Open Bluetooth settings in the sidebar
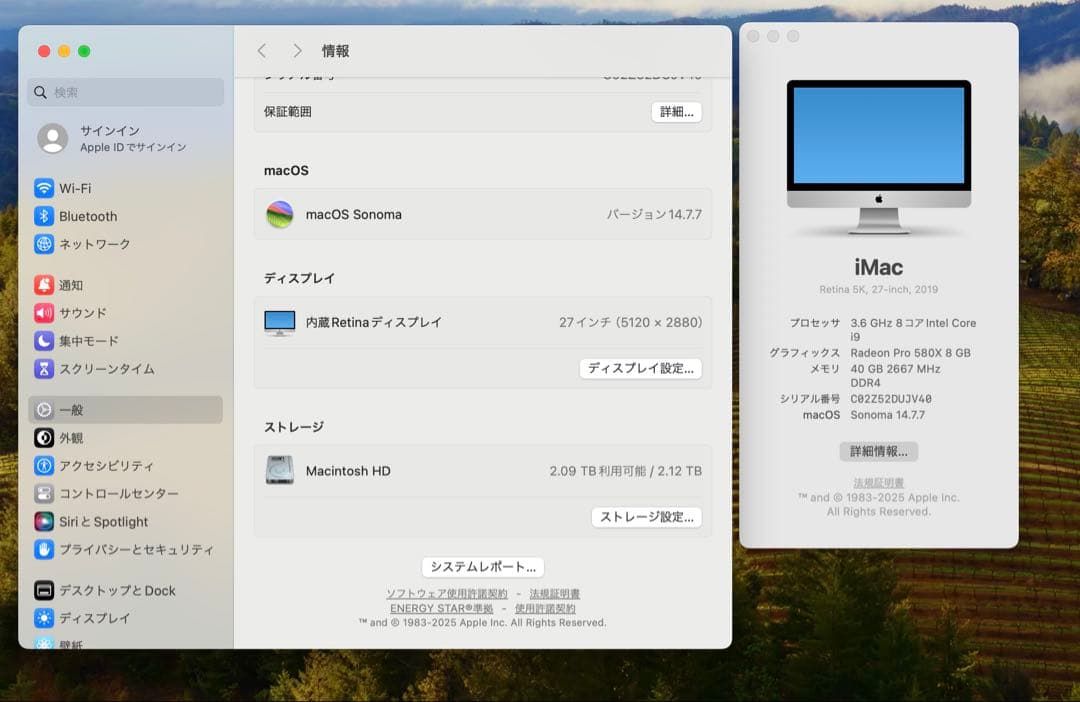 (x=81, y=216)
